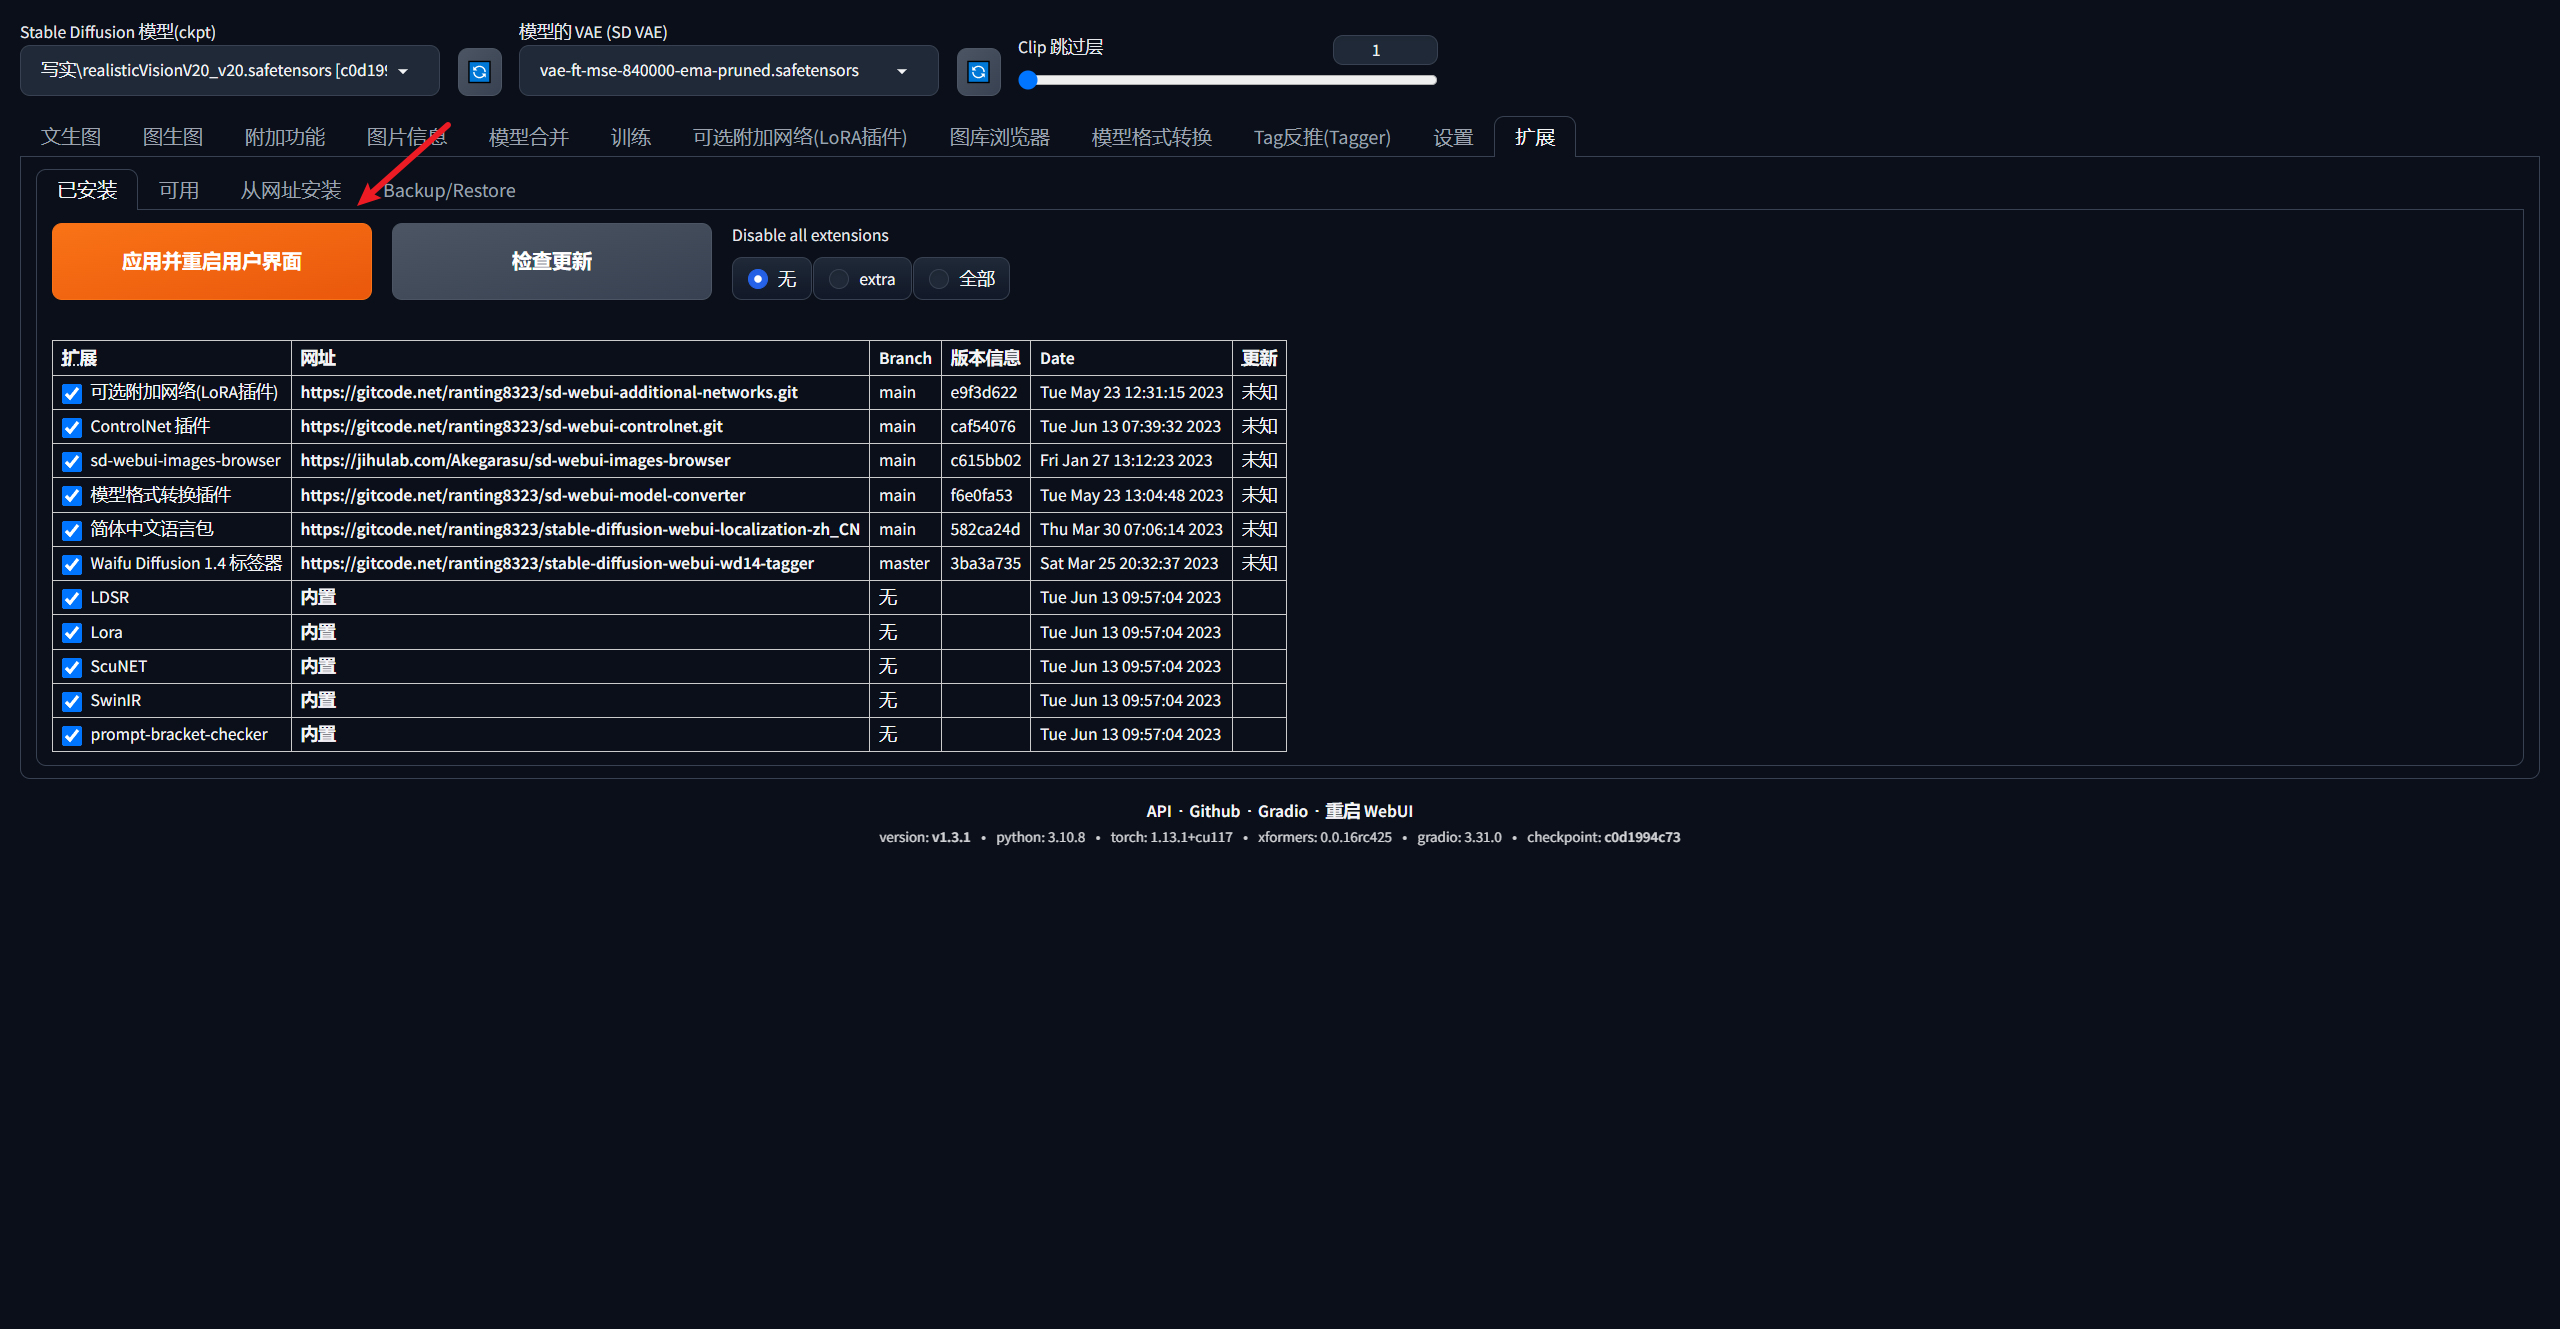Click the Github footer link

coord(1214,811)
